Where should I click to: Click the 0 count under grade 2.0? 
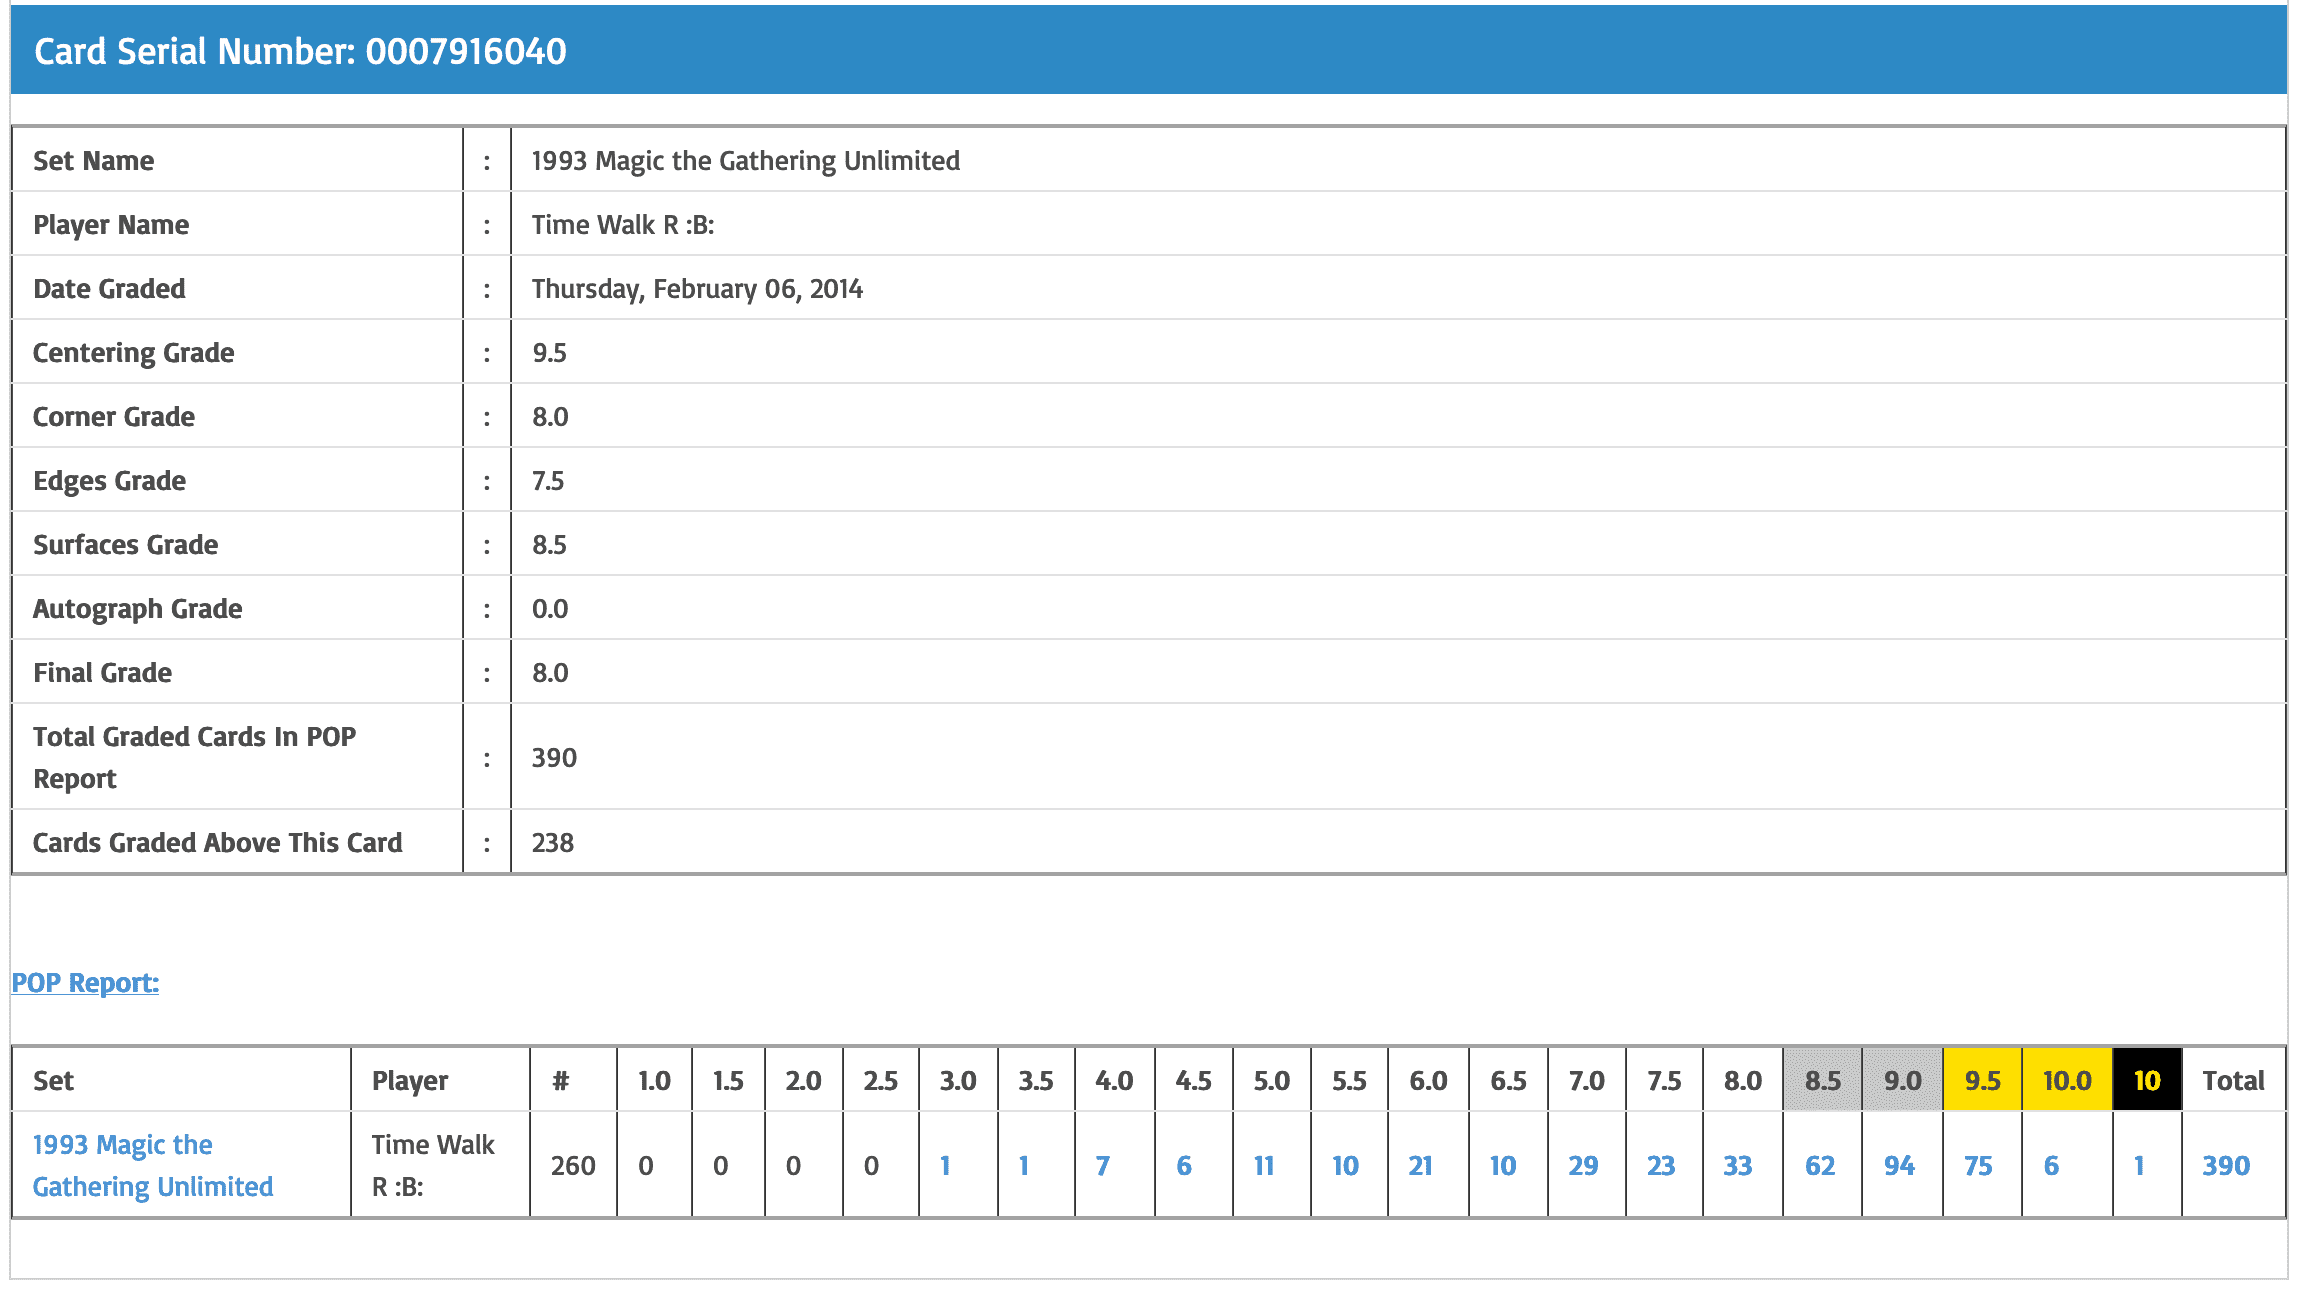[793, 1166]
